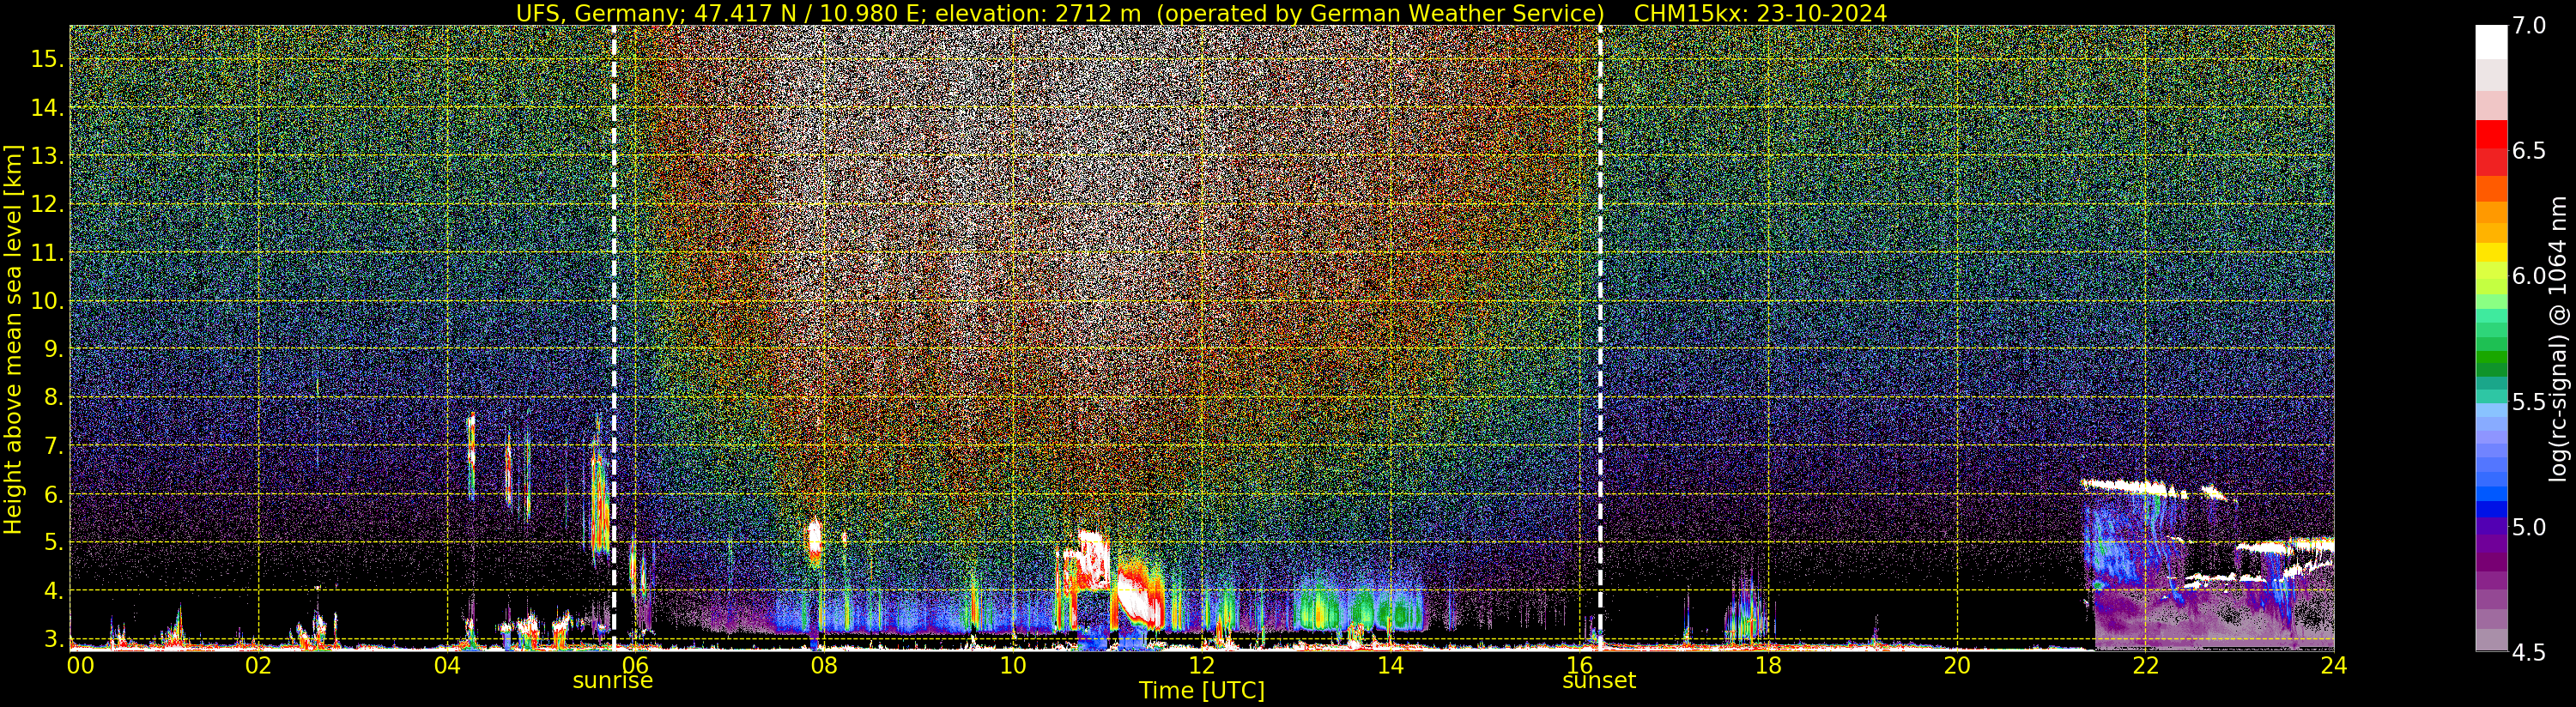The width and height of the screenshot is (2576, 707).
Task: Click the '06' time tick label
Action: click(635, 665)
